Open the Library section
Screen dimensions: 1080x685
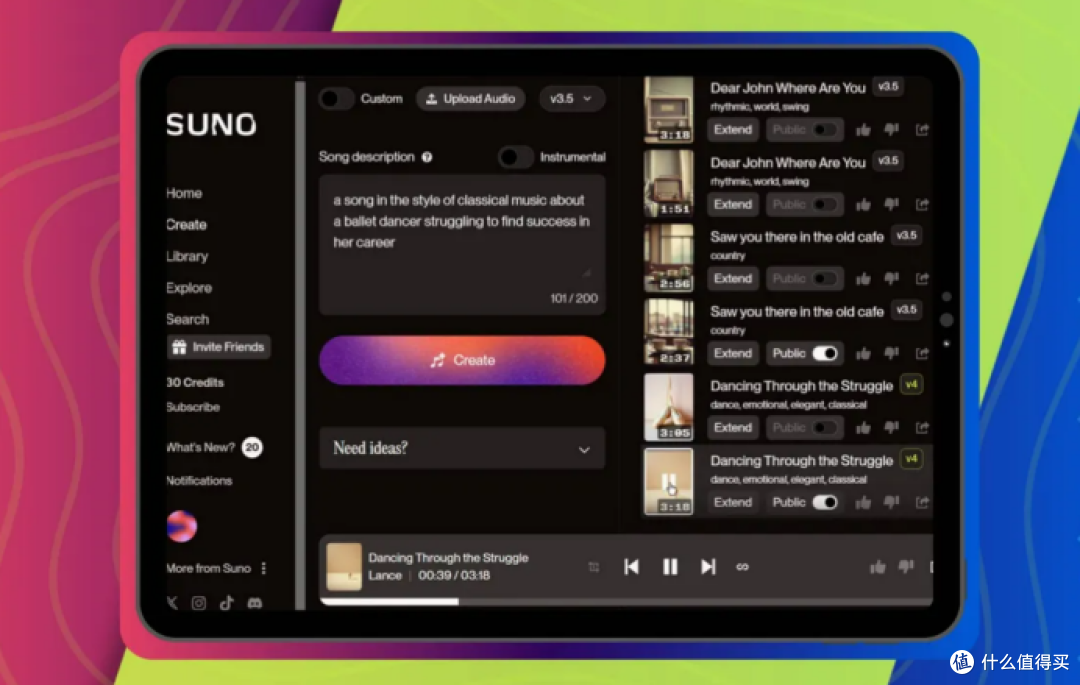[x=187, y=256]
